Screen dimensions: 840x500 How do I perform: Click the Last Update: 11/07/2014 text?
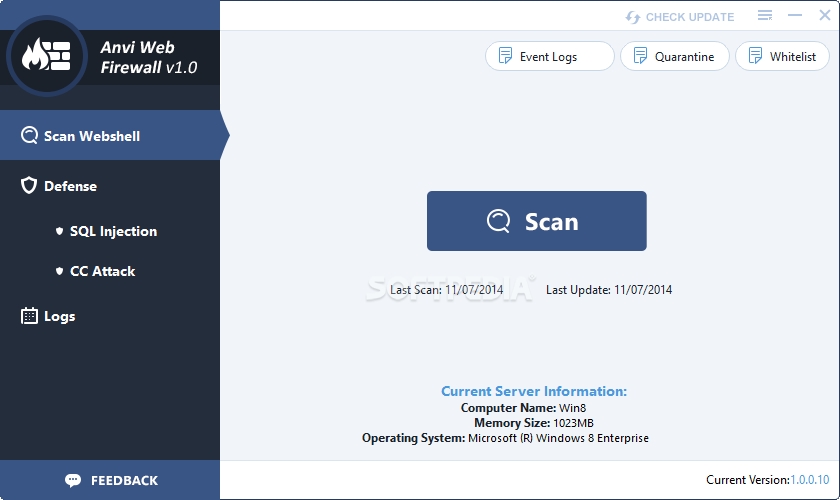609,290
